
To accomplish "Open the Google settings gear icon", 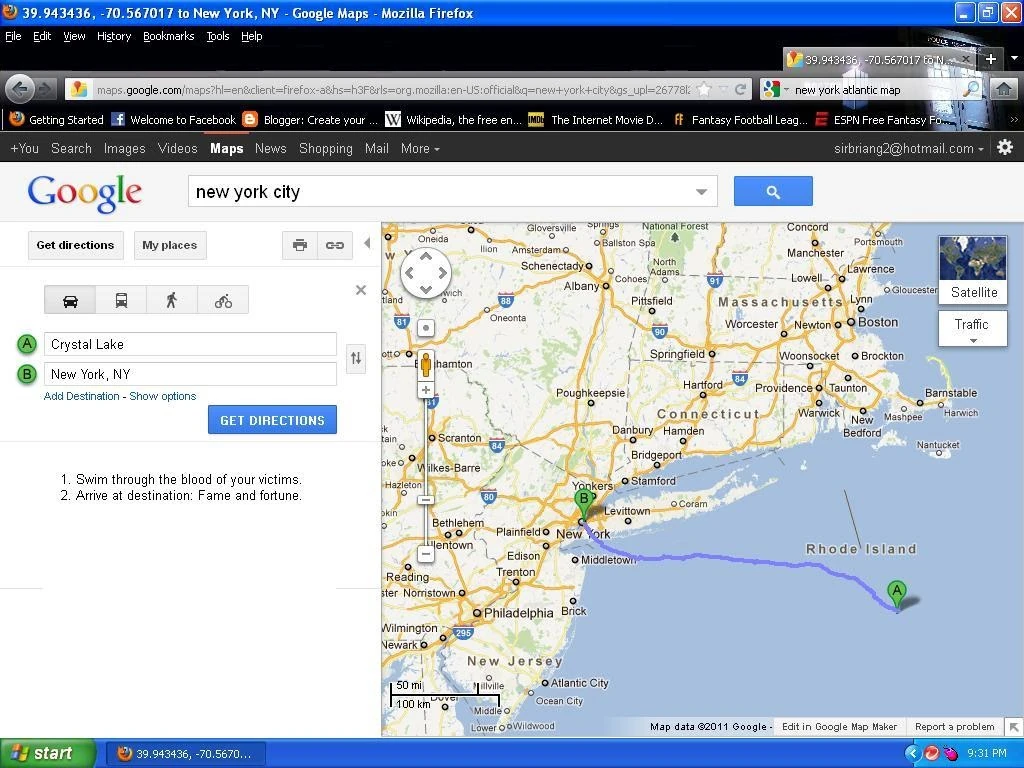I will (x=1005, y=148).
